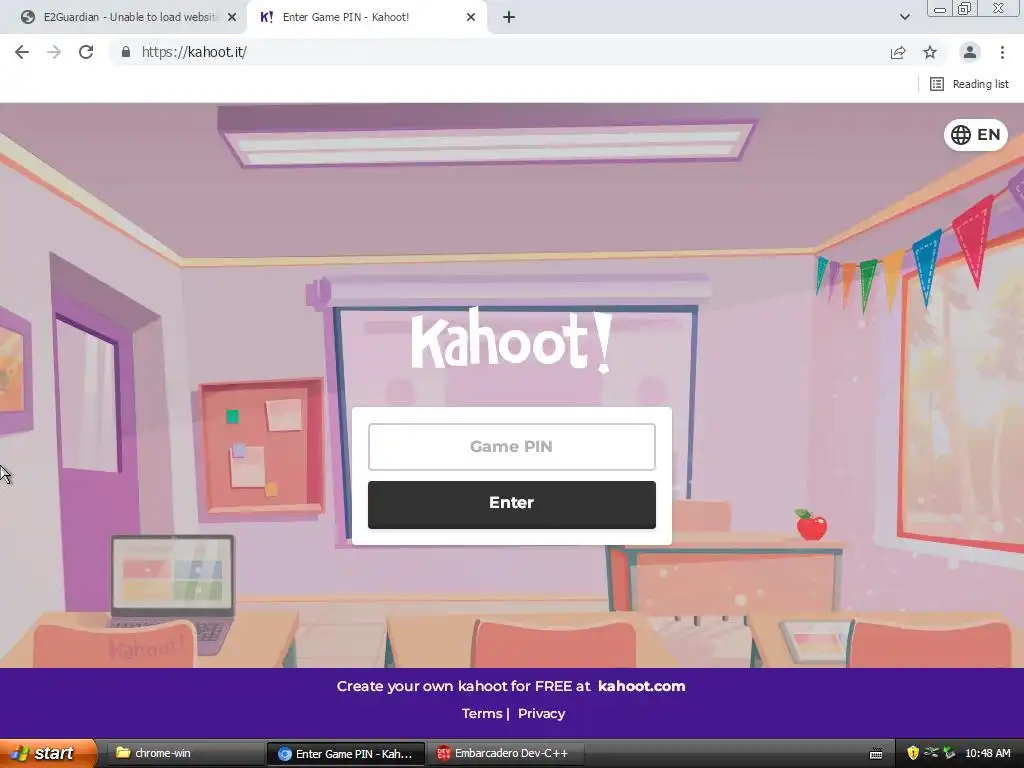Open the Chrome profile menu
The height and width of the screenshot is (768, 1024).
pos(970,52)
